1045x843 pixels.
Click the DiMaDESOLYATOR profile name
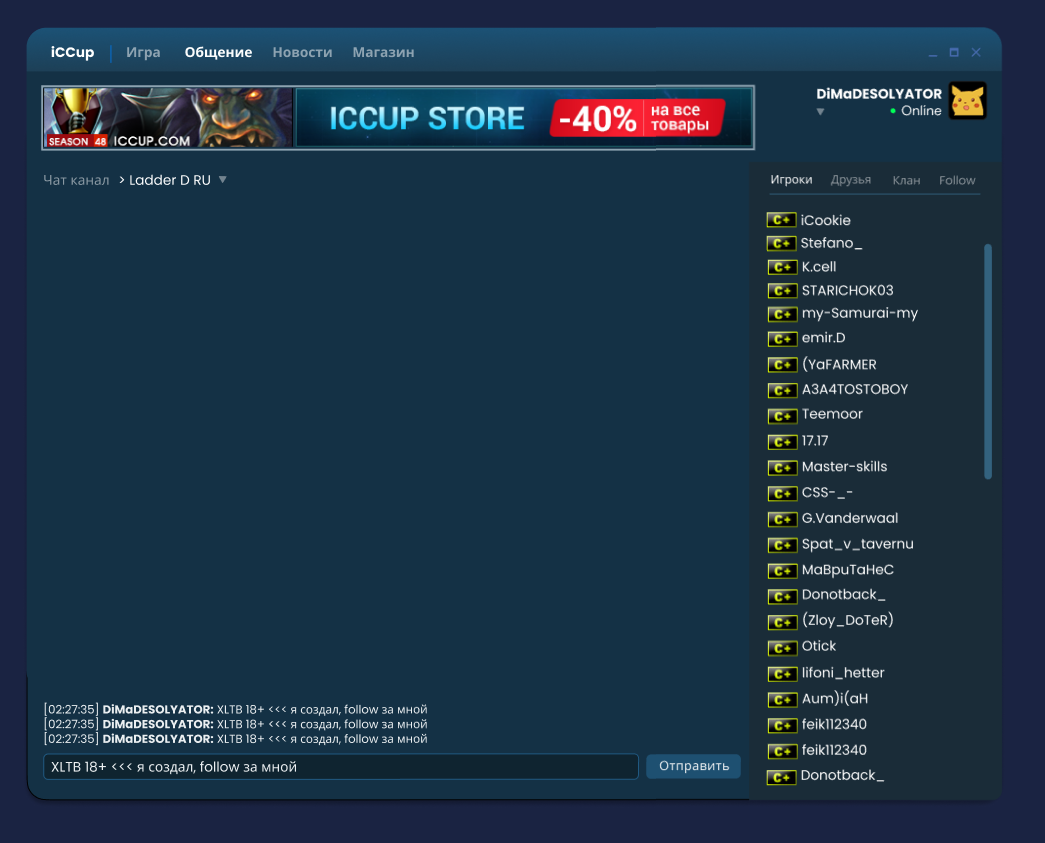point(878,94)
